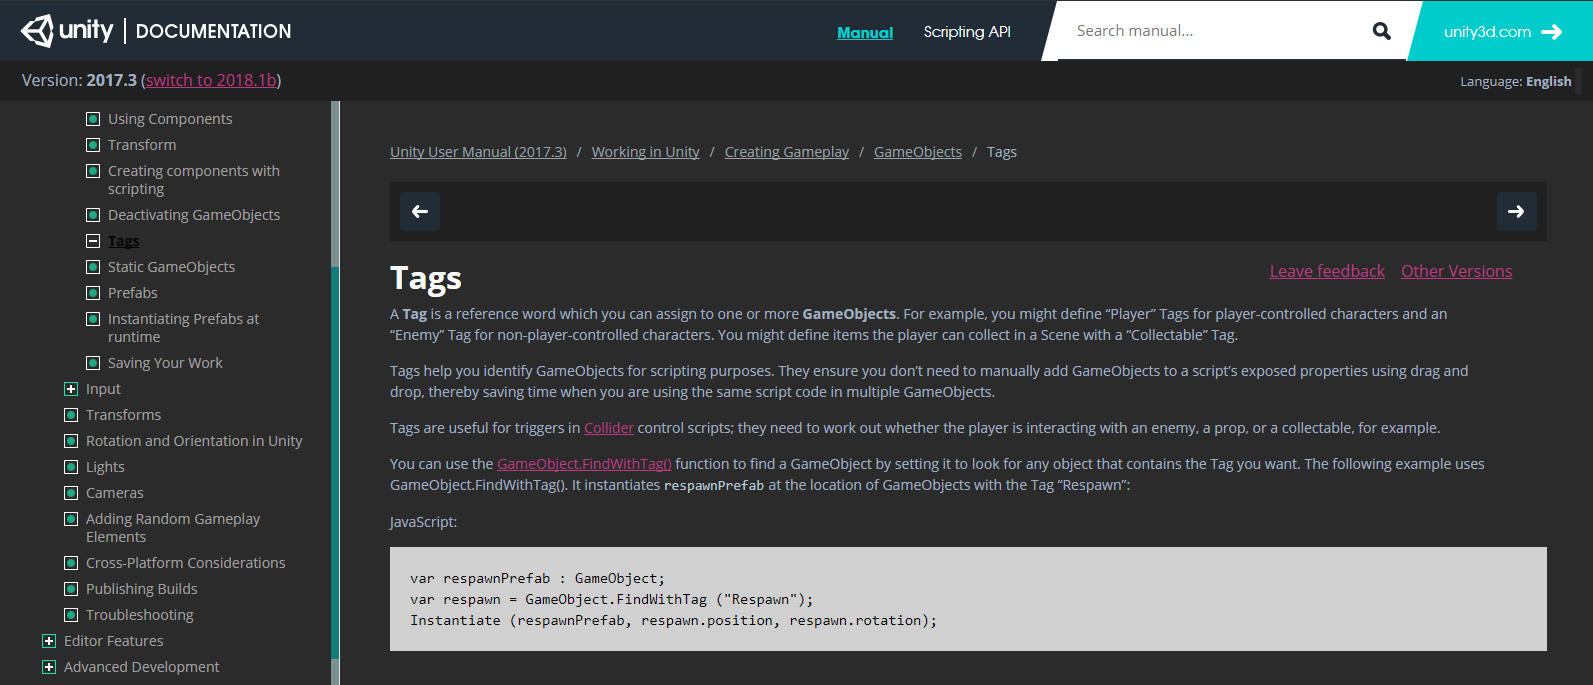1593x685 pixels.
Task: Click the bullet icon beside Cross-Platform Considerations
Action: (71, 563)
